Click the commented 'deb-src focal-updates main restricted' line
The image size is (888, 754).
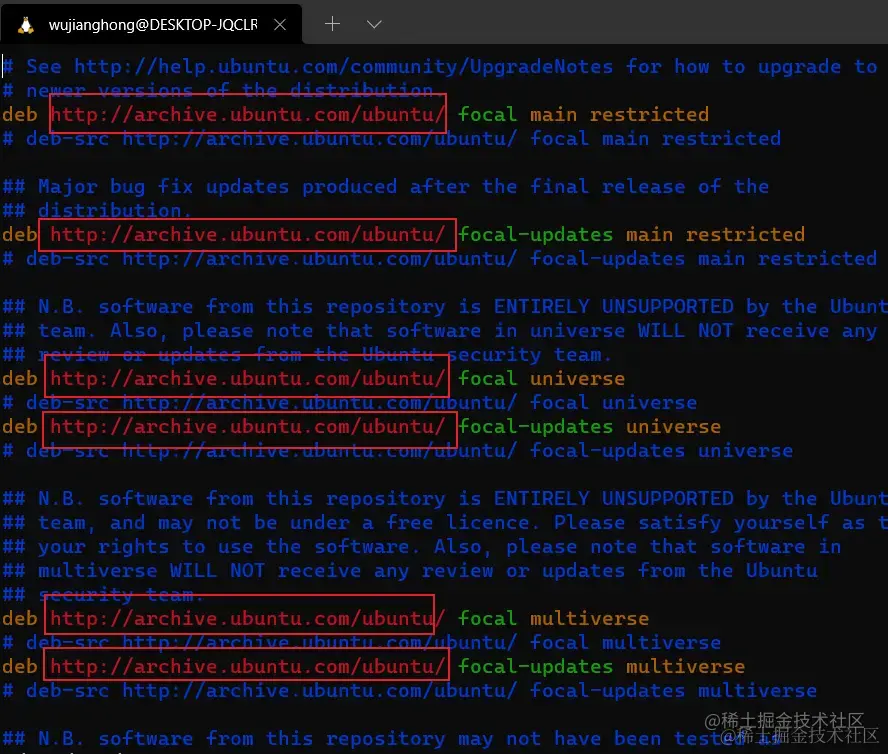pos(439,259)
